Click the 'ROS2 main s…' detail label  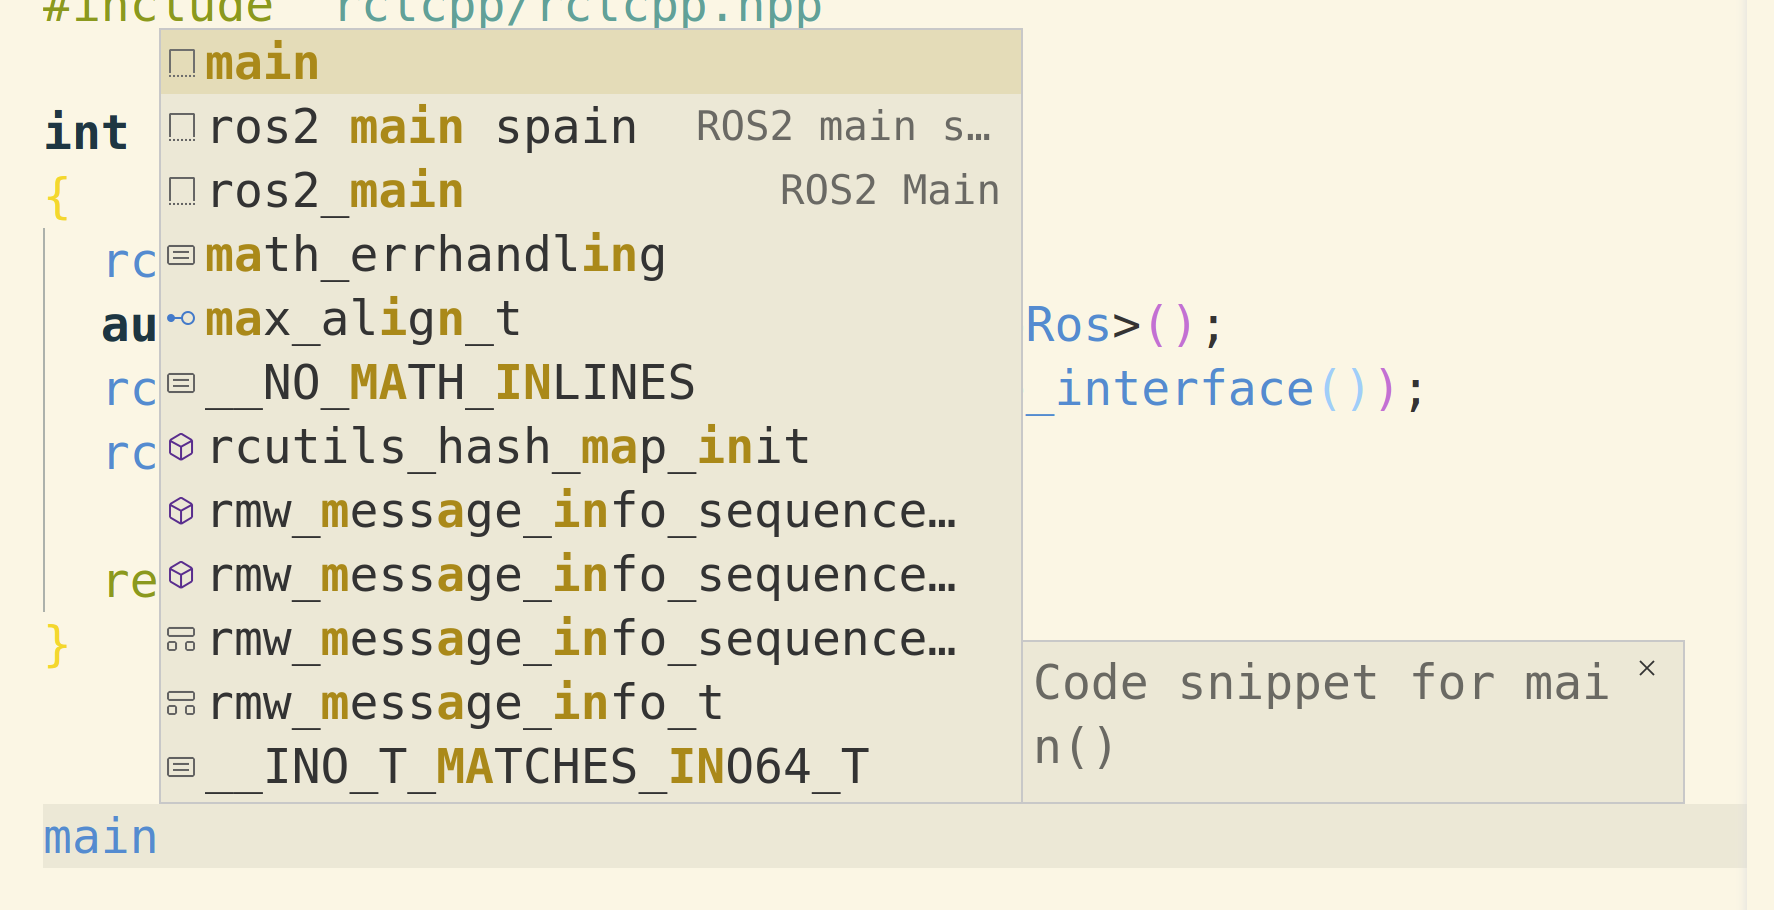click(843, 127)
